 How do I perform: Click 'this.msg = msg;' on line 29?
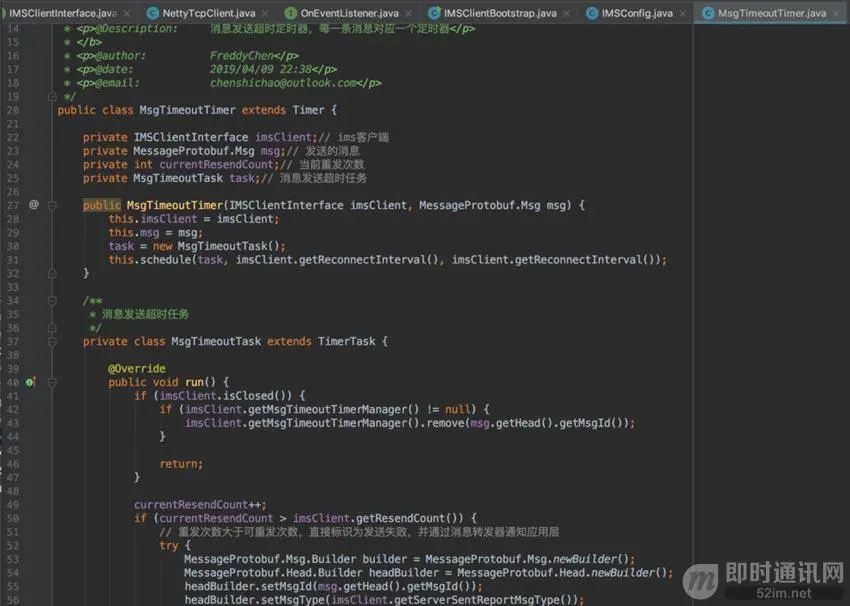coord(156,233)
